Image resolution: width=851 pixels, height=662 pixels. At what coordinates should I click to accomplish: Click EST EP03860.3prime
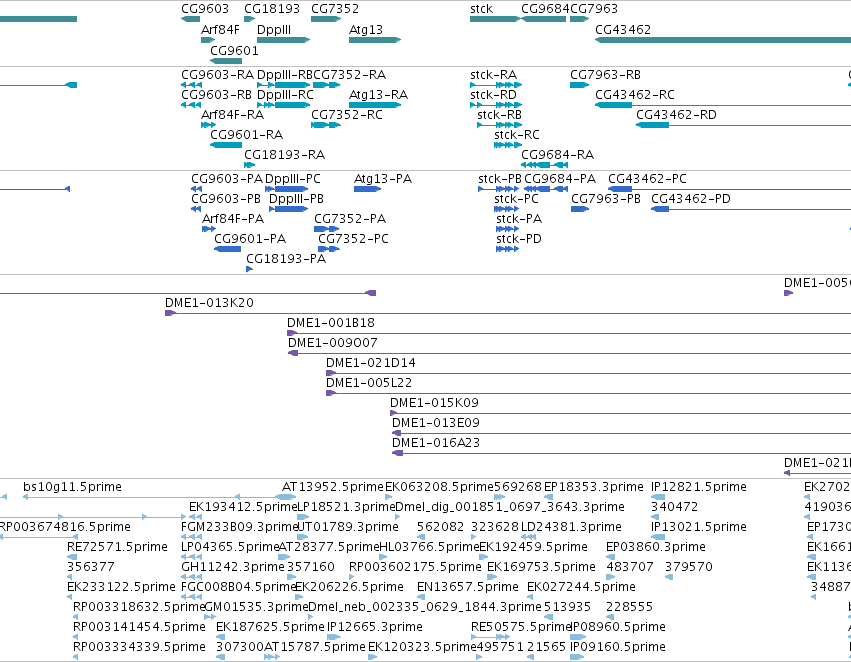point(656,547)
